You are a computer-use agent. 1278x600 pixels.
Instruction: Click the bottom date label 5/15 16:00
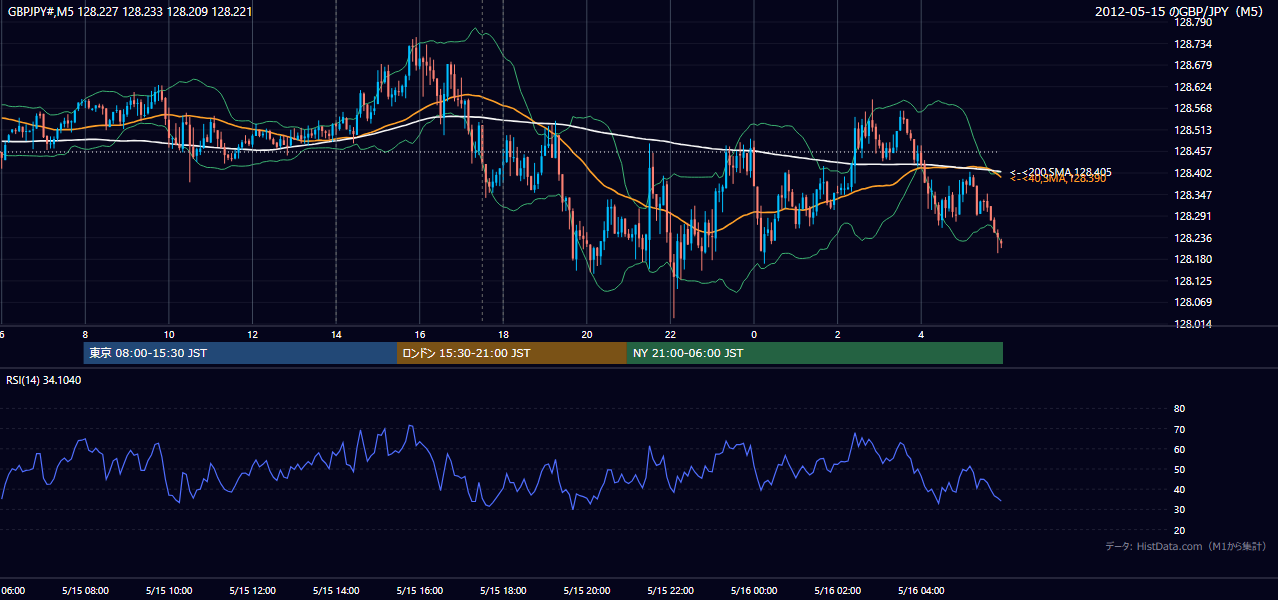[x=419, y=591]
